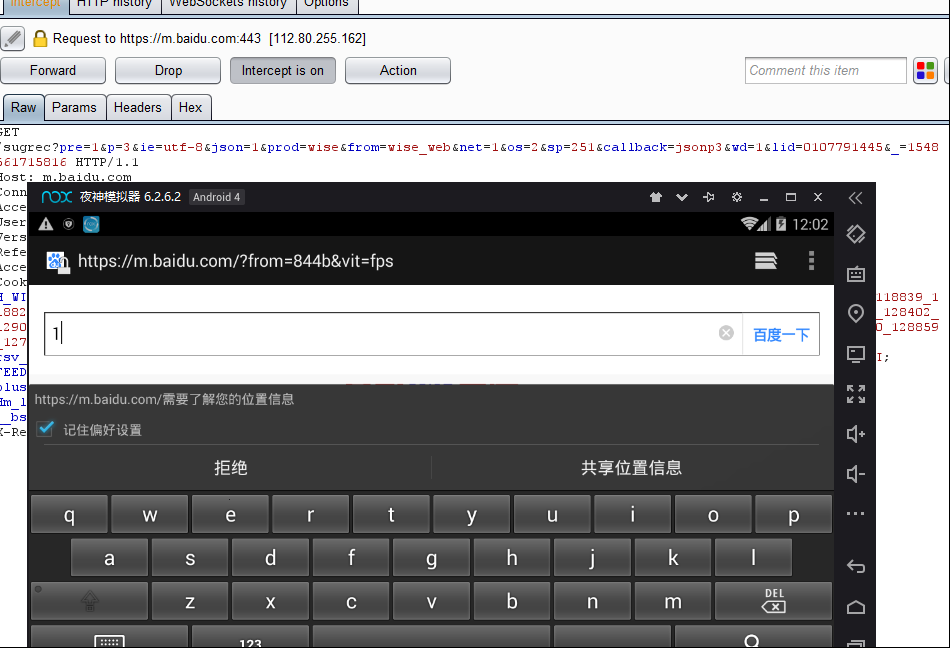The image size is (950, 648).
Task: Click the shield icon in Android status bar
Action: [x=68, y=224]
